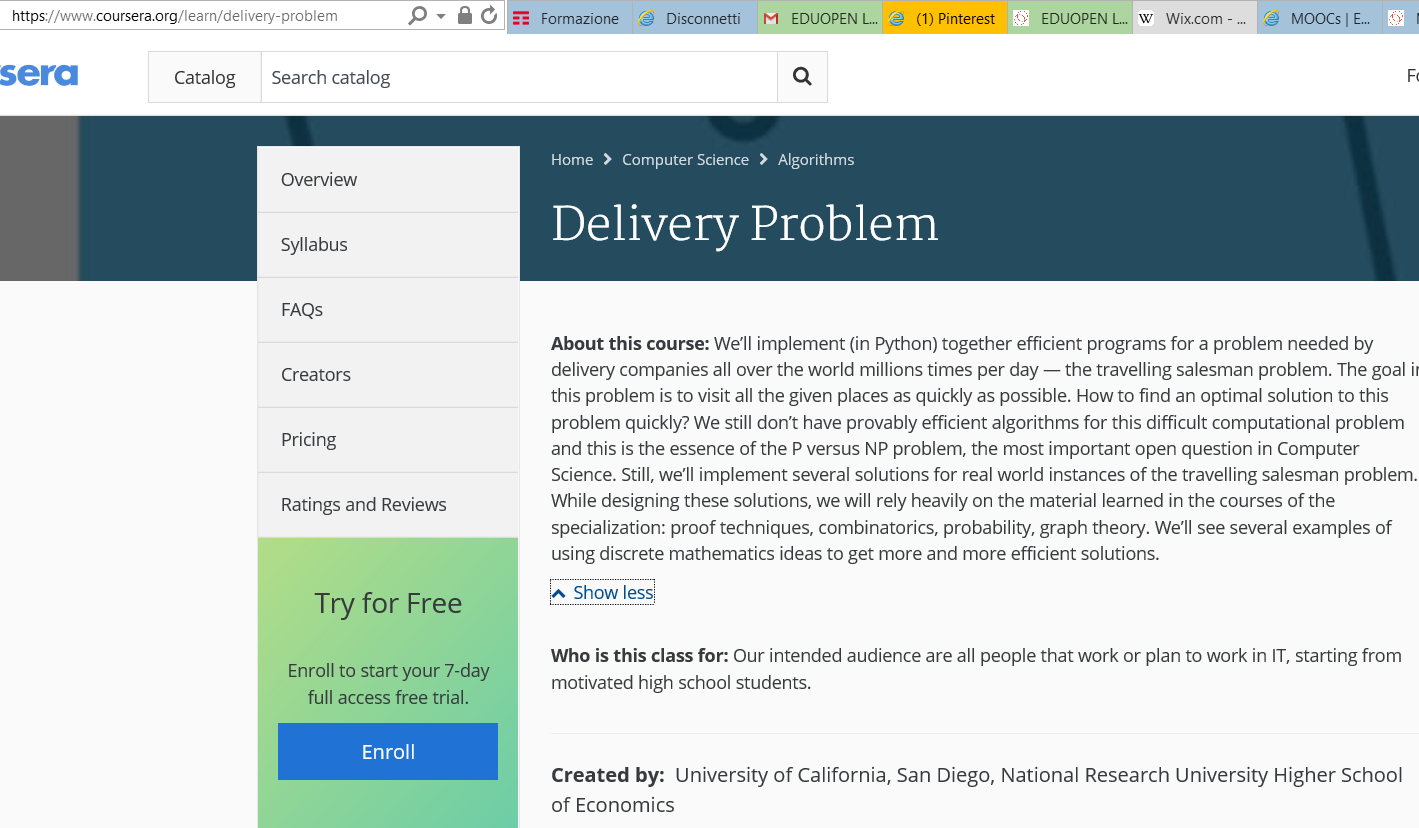
Task: Click the Coursera logo
Action: 39,75
